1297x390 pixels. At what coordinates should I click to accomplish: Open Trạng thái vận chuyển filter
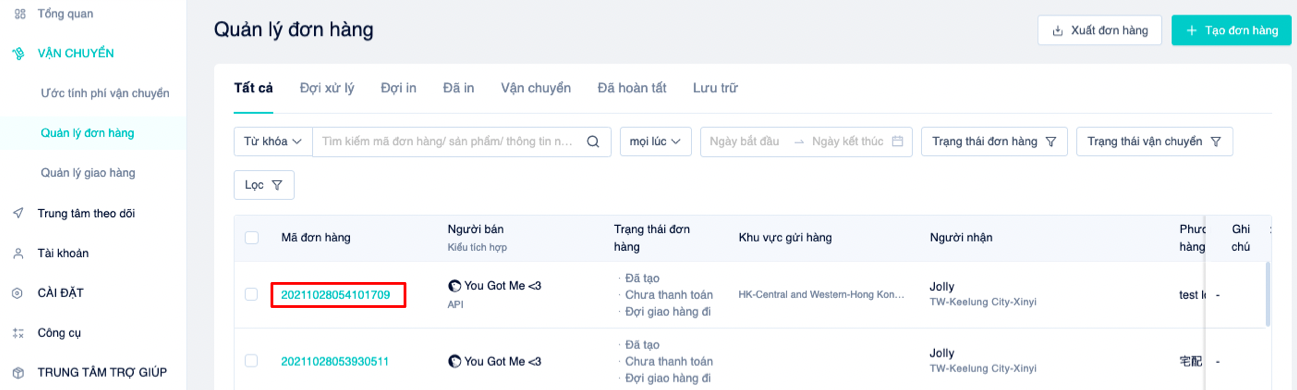click(1154, 142)
